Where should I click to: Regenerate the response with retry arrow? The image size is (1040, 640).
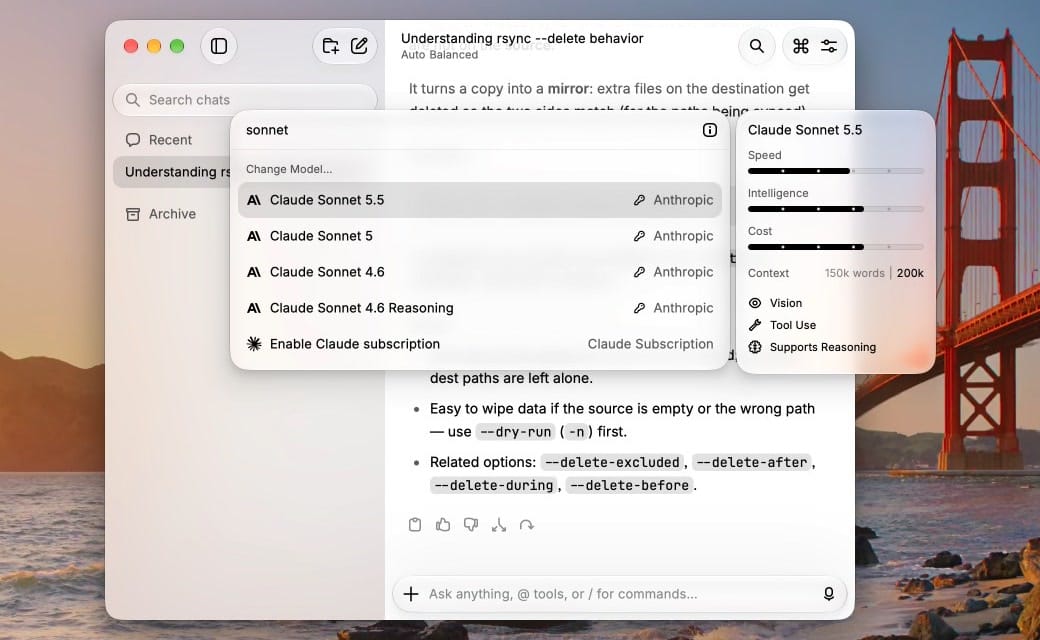pos(527,525)
